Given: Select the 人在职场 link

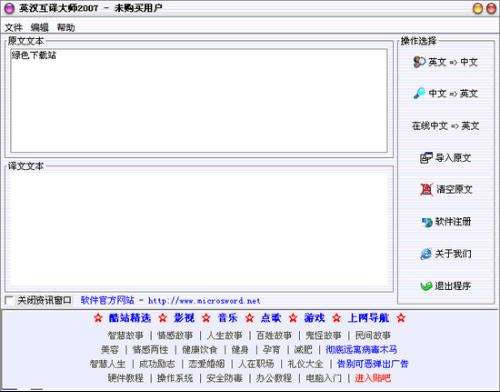Looking at the screenshot, I should pyautogui.click(x=256, y=364).
